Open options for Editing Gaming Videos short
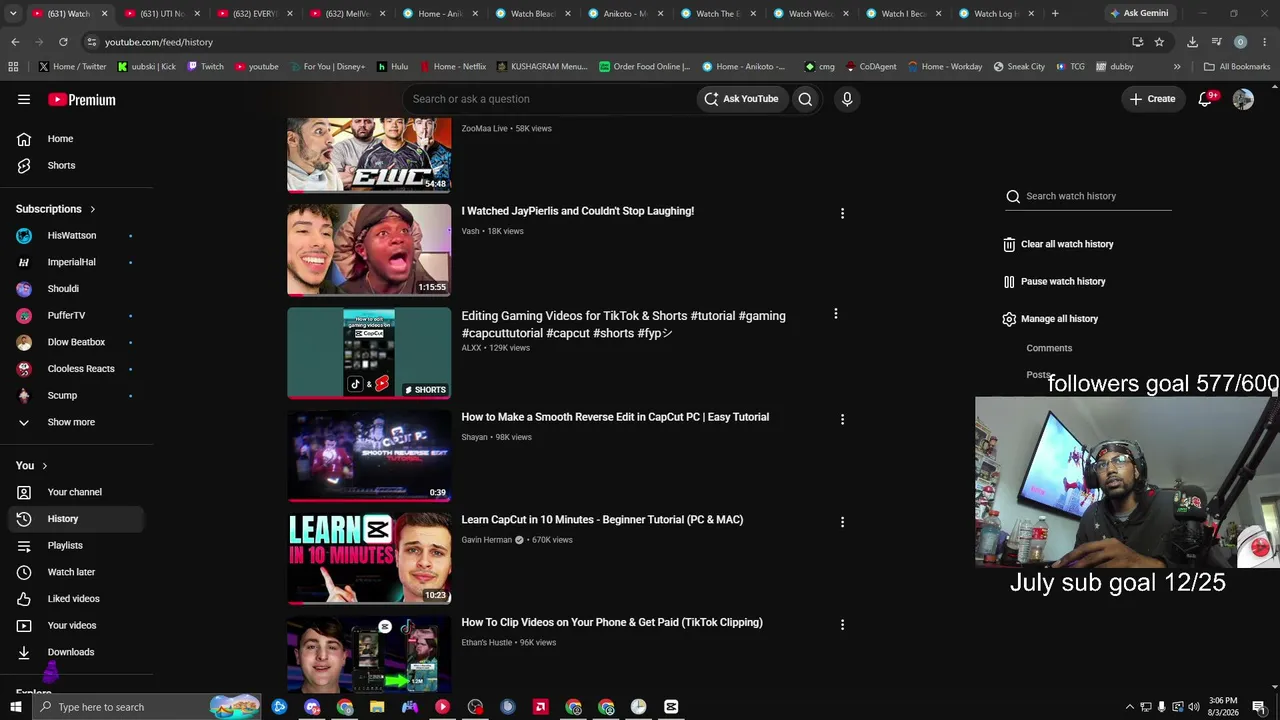1280x720 pixels. pos(835,314)
